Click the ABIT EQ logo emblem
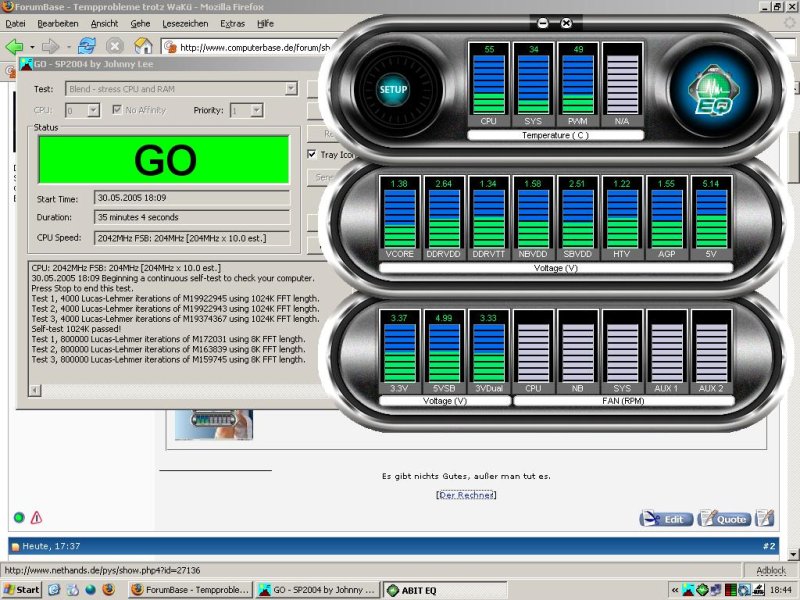The width and height of the screenshot is (800, 600). 714,92
